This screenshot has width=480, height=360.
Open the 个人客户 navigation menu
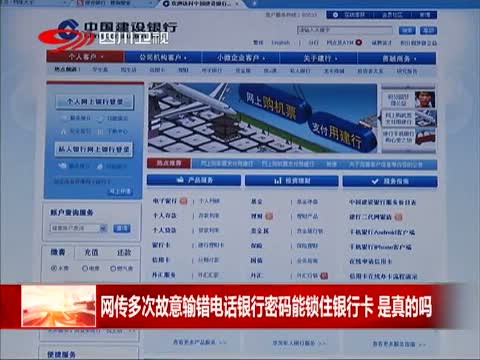point(85,57)
